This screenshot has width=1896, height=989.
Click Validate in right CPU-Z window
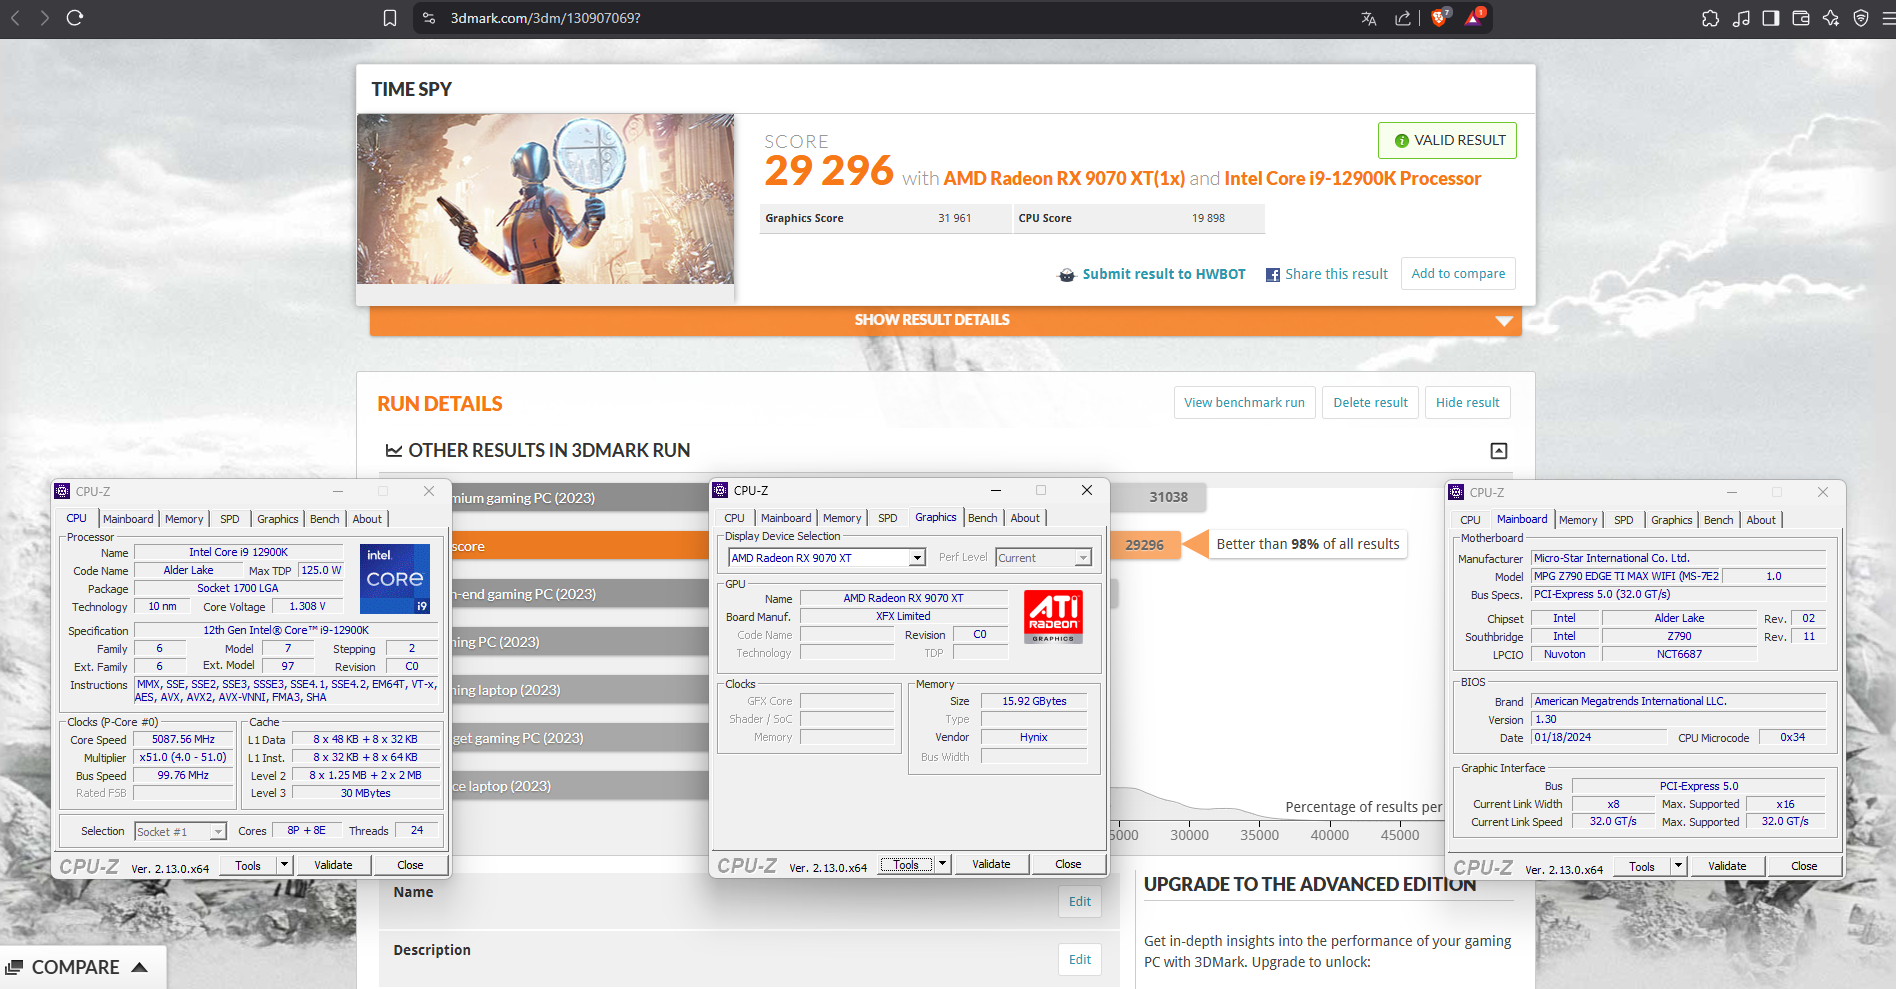point(1727,866)
